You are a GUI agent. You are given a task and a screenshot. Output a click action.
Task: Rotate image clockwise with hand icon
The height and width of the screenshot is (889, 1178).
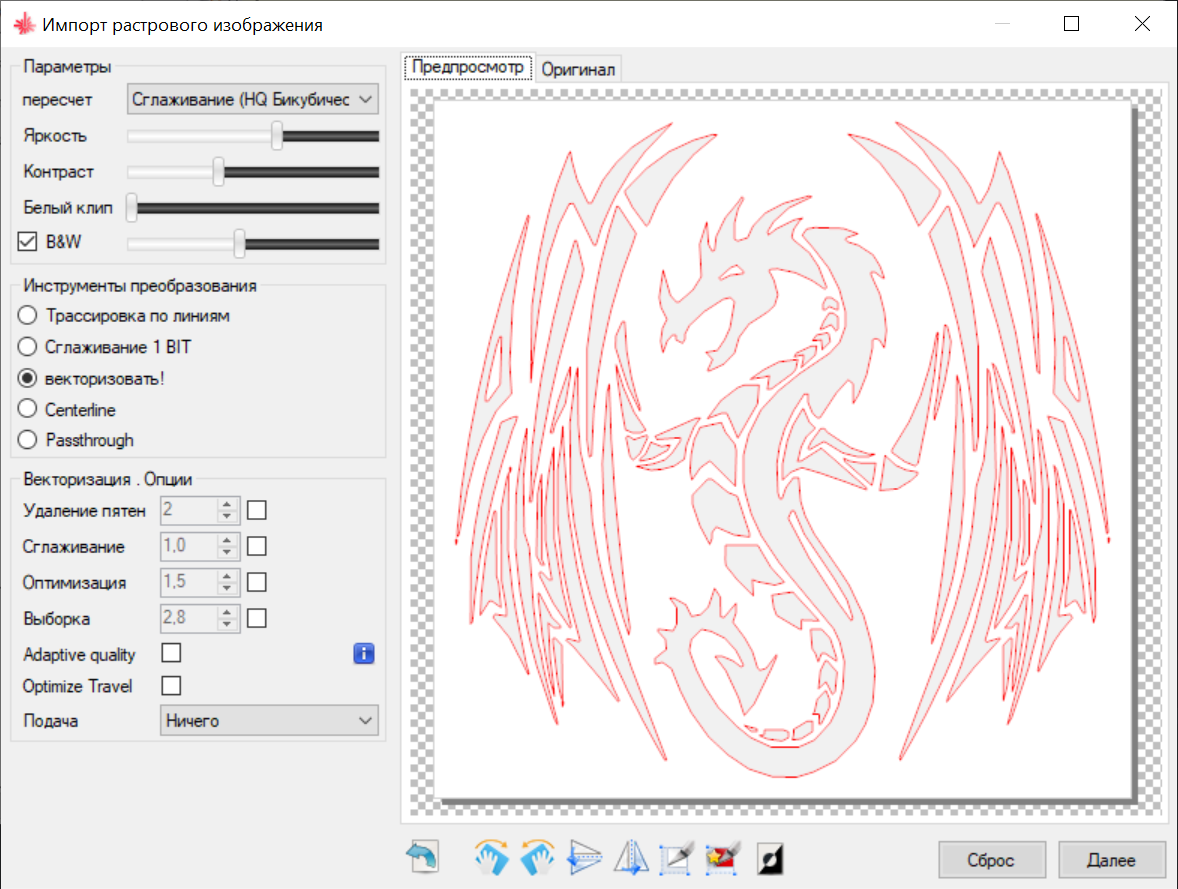coord(491,858)
